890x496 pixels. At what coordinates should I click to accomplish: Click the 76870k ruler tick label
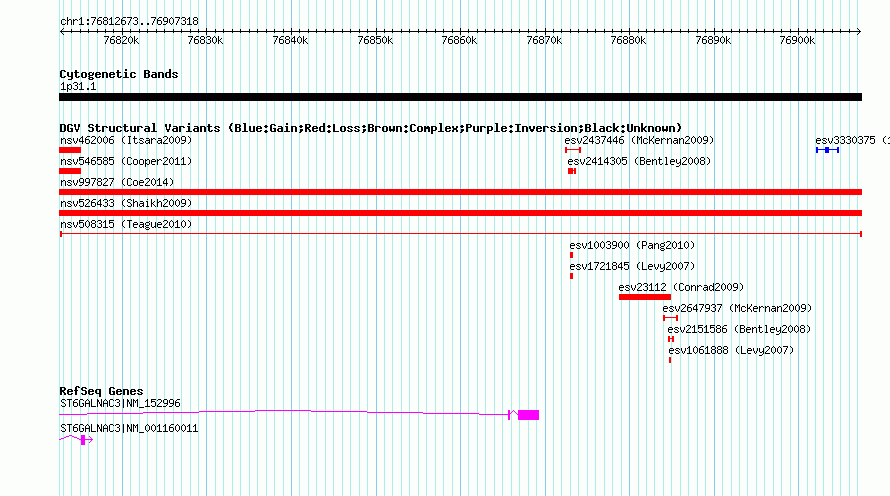click(544, 40)
